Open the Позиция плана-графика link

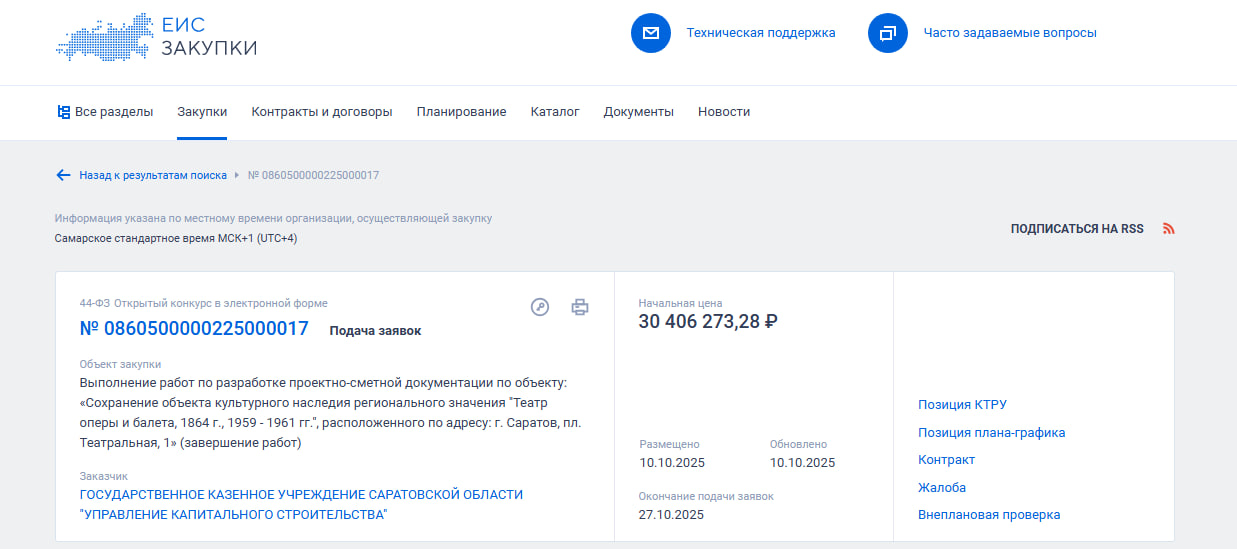(992, 433)
